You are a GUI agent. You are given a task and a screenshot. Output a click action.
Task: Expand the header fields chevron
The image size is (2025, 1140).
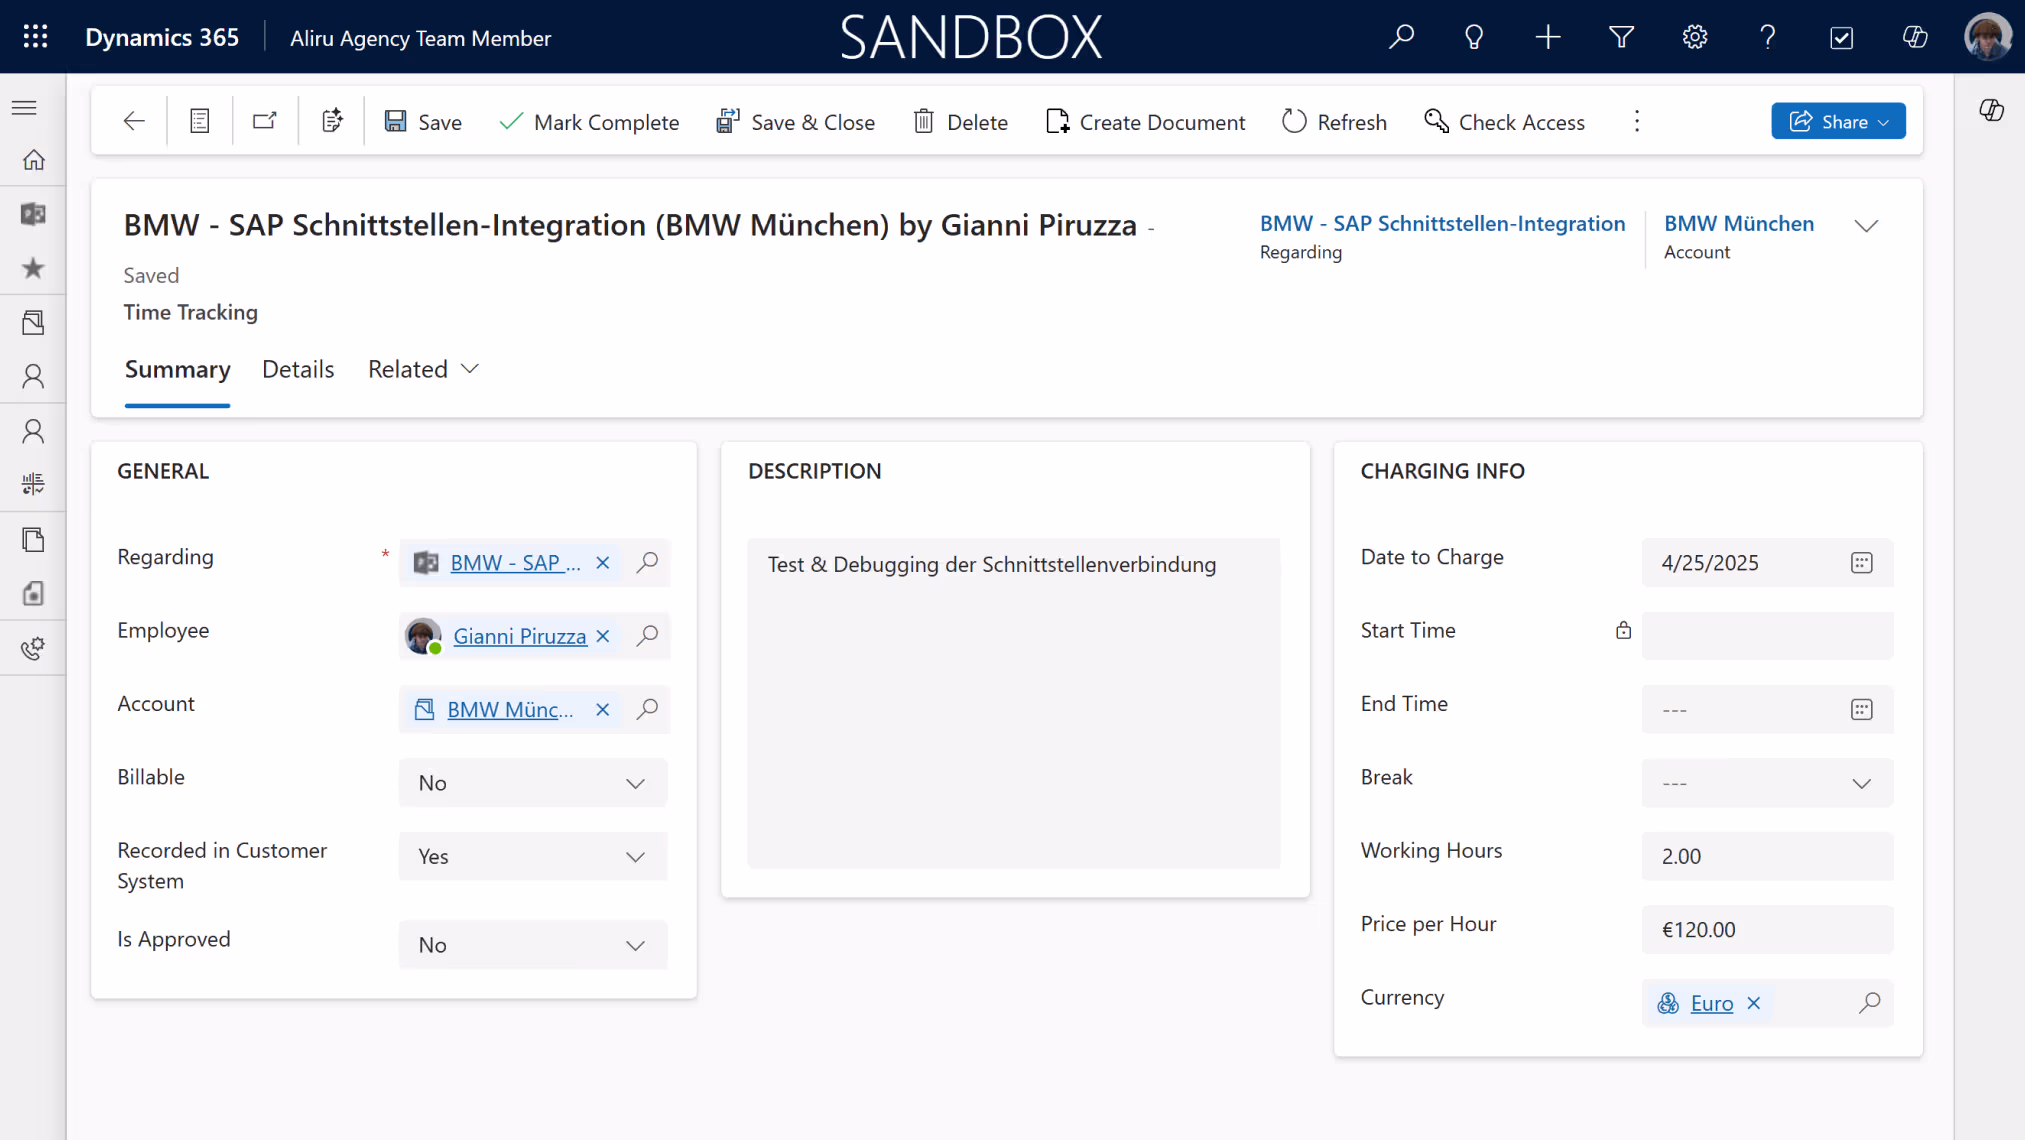pyautogui.click(x=1866, y=226)
